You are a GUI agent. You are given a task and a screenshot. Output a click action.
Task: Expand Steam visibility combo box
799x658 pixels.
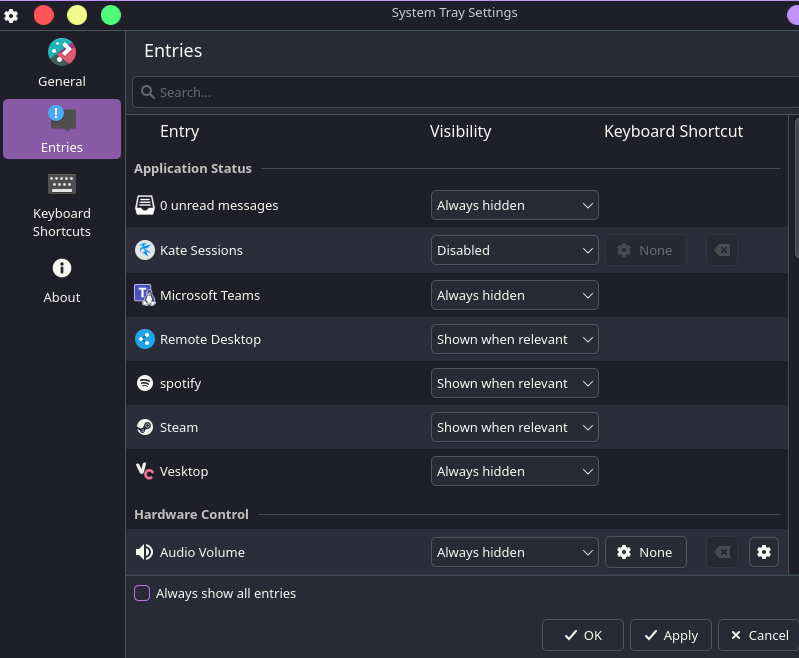click(514, 427)
